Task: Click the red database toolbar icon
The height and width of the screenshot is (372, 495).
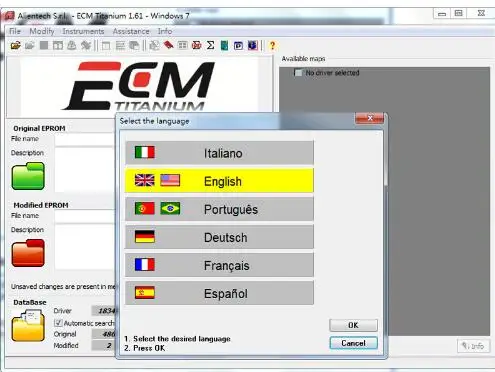Action: pos(197,45)
